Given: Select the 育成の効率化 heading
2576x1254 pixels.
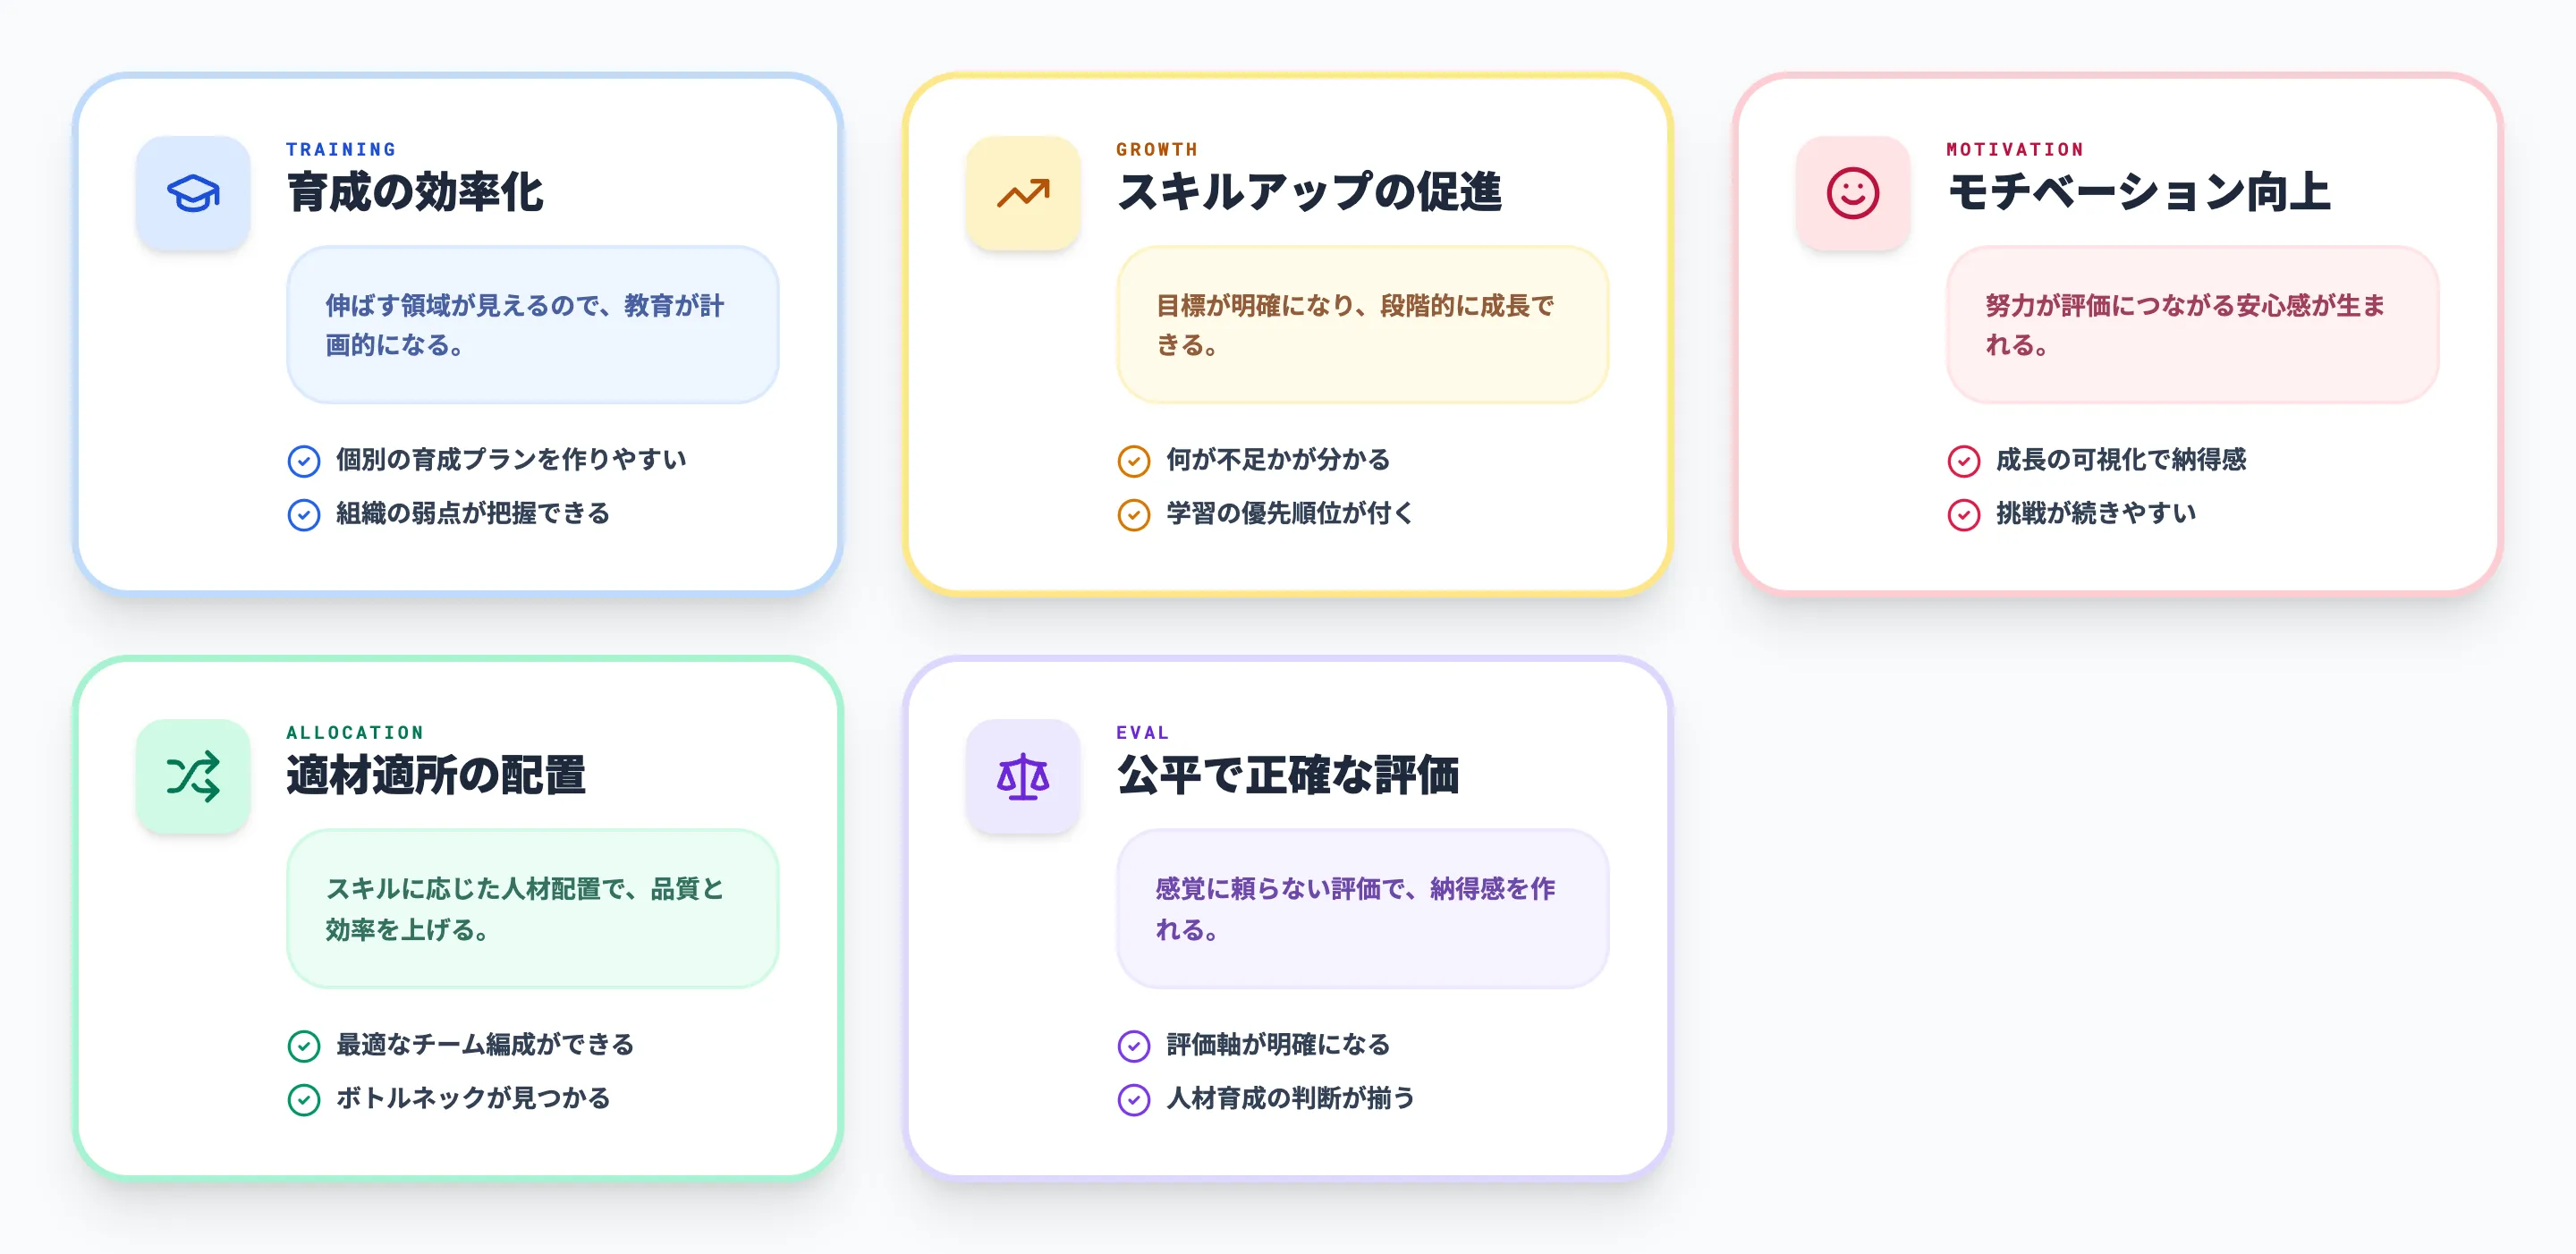Looking at the screenshot, I should coord(415,192).
